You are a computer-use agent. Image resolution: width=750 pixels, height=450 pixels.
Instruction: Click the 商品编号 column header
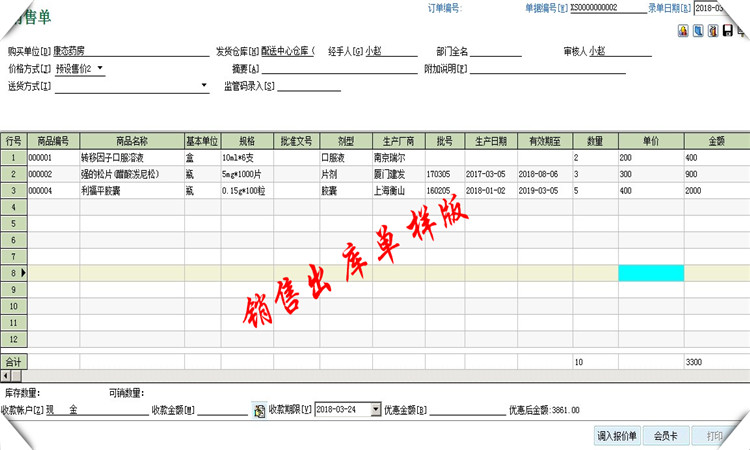point(54,141)
